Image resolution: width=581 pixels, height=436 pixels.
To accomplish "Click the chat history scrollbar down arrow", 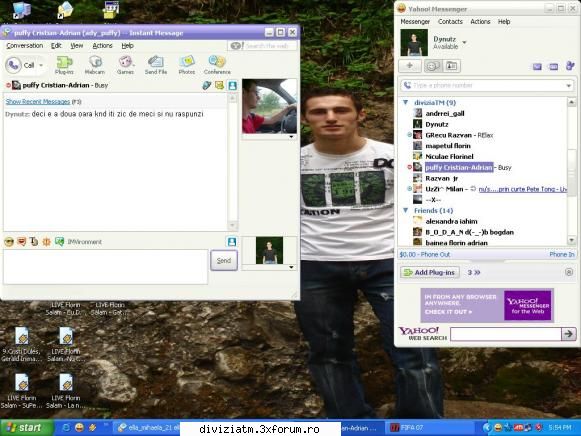I will tap(232, 225).
